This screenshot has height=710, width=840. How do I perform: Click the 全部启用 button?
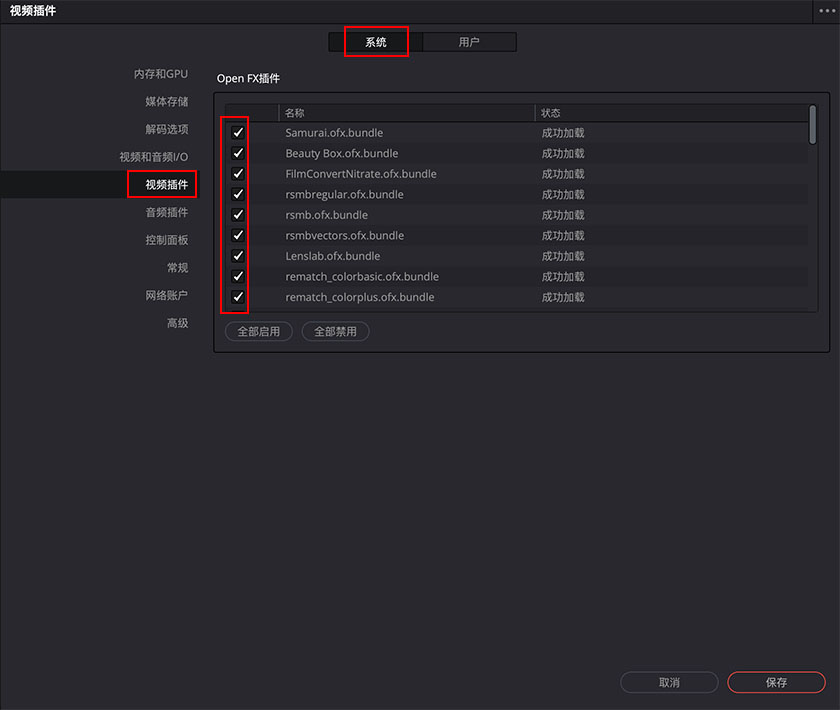pos(259,332)
